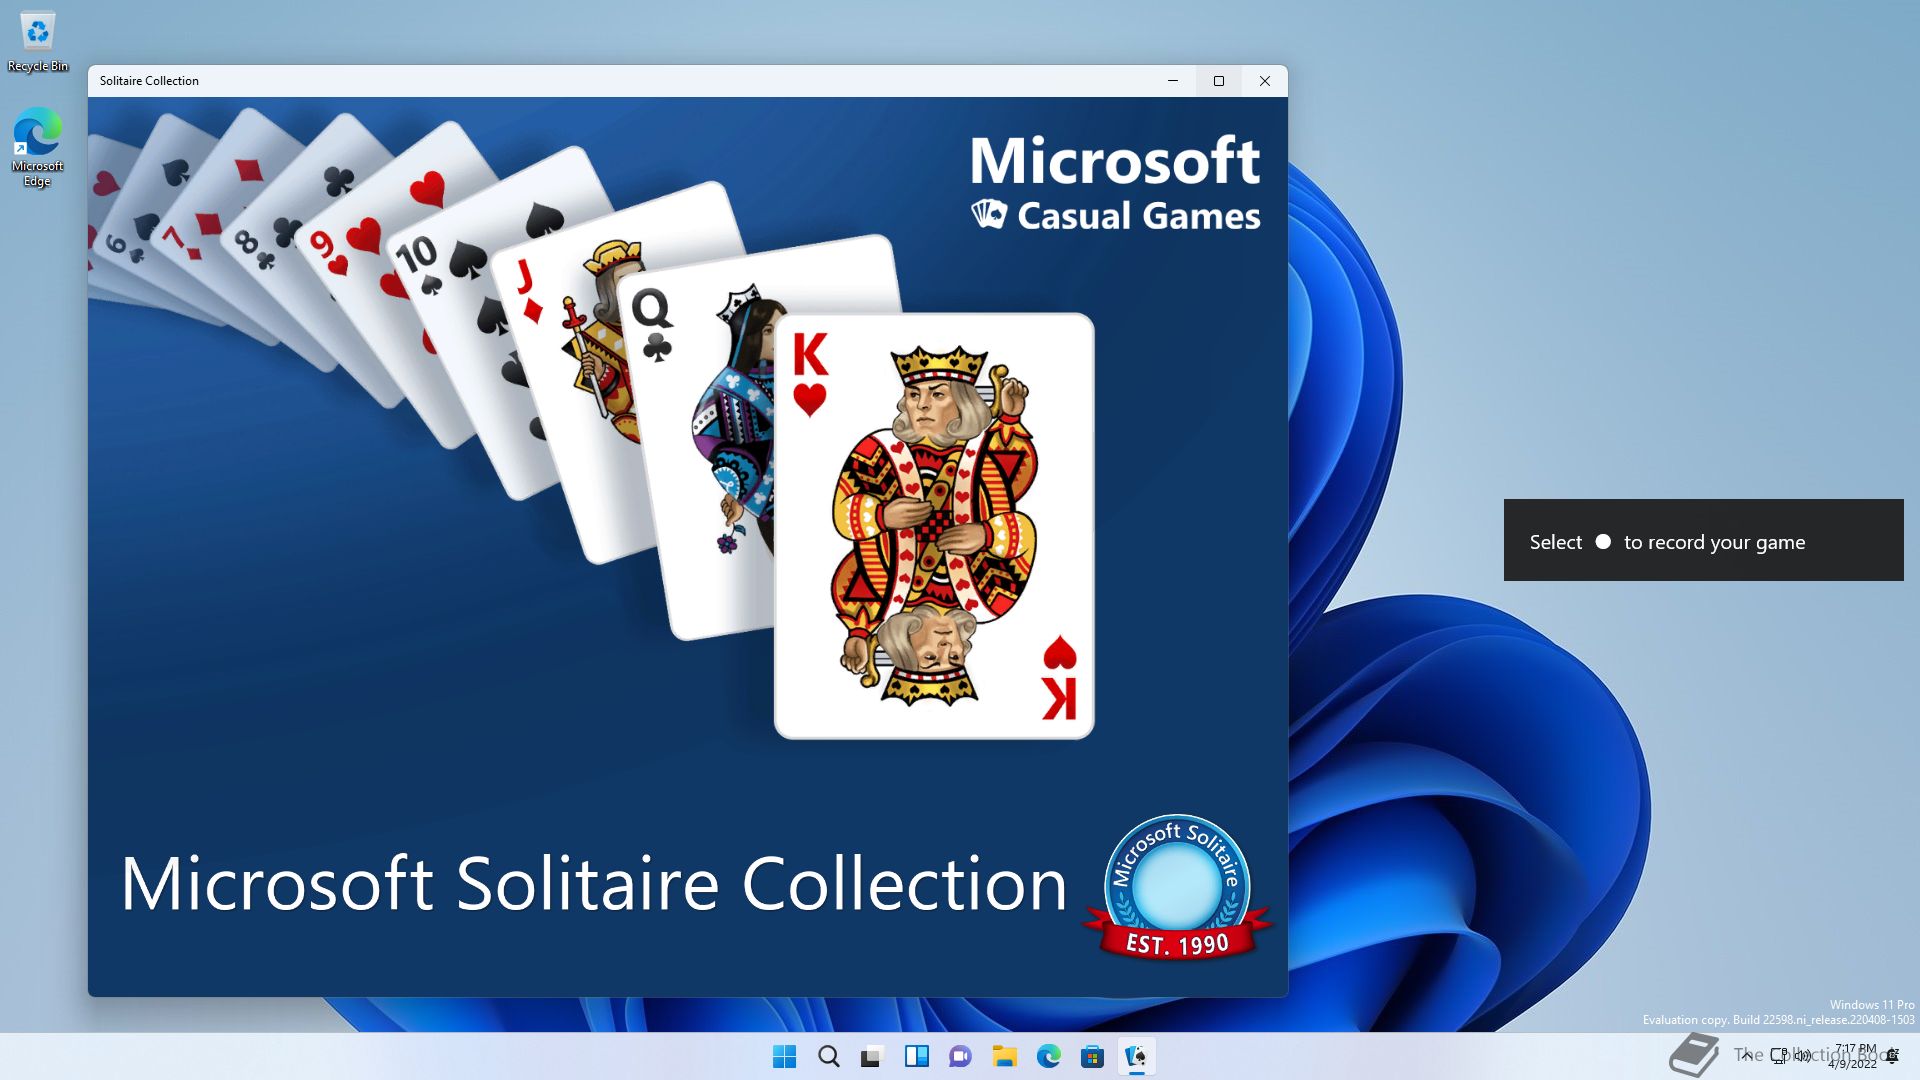Select the Solitaire Collection taskbar icon
This screenshot has height=1080, width=1920.
tap(1137, 1056)
